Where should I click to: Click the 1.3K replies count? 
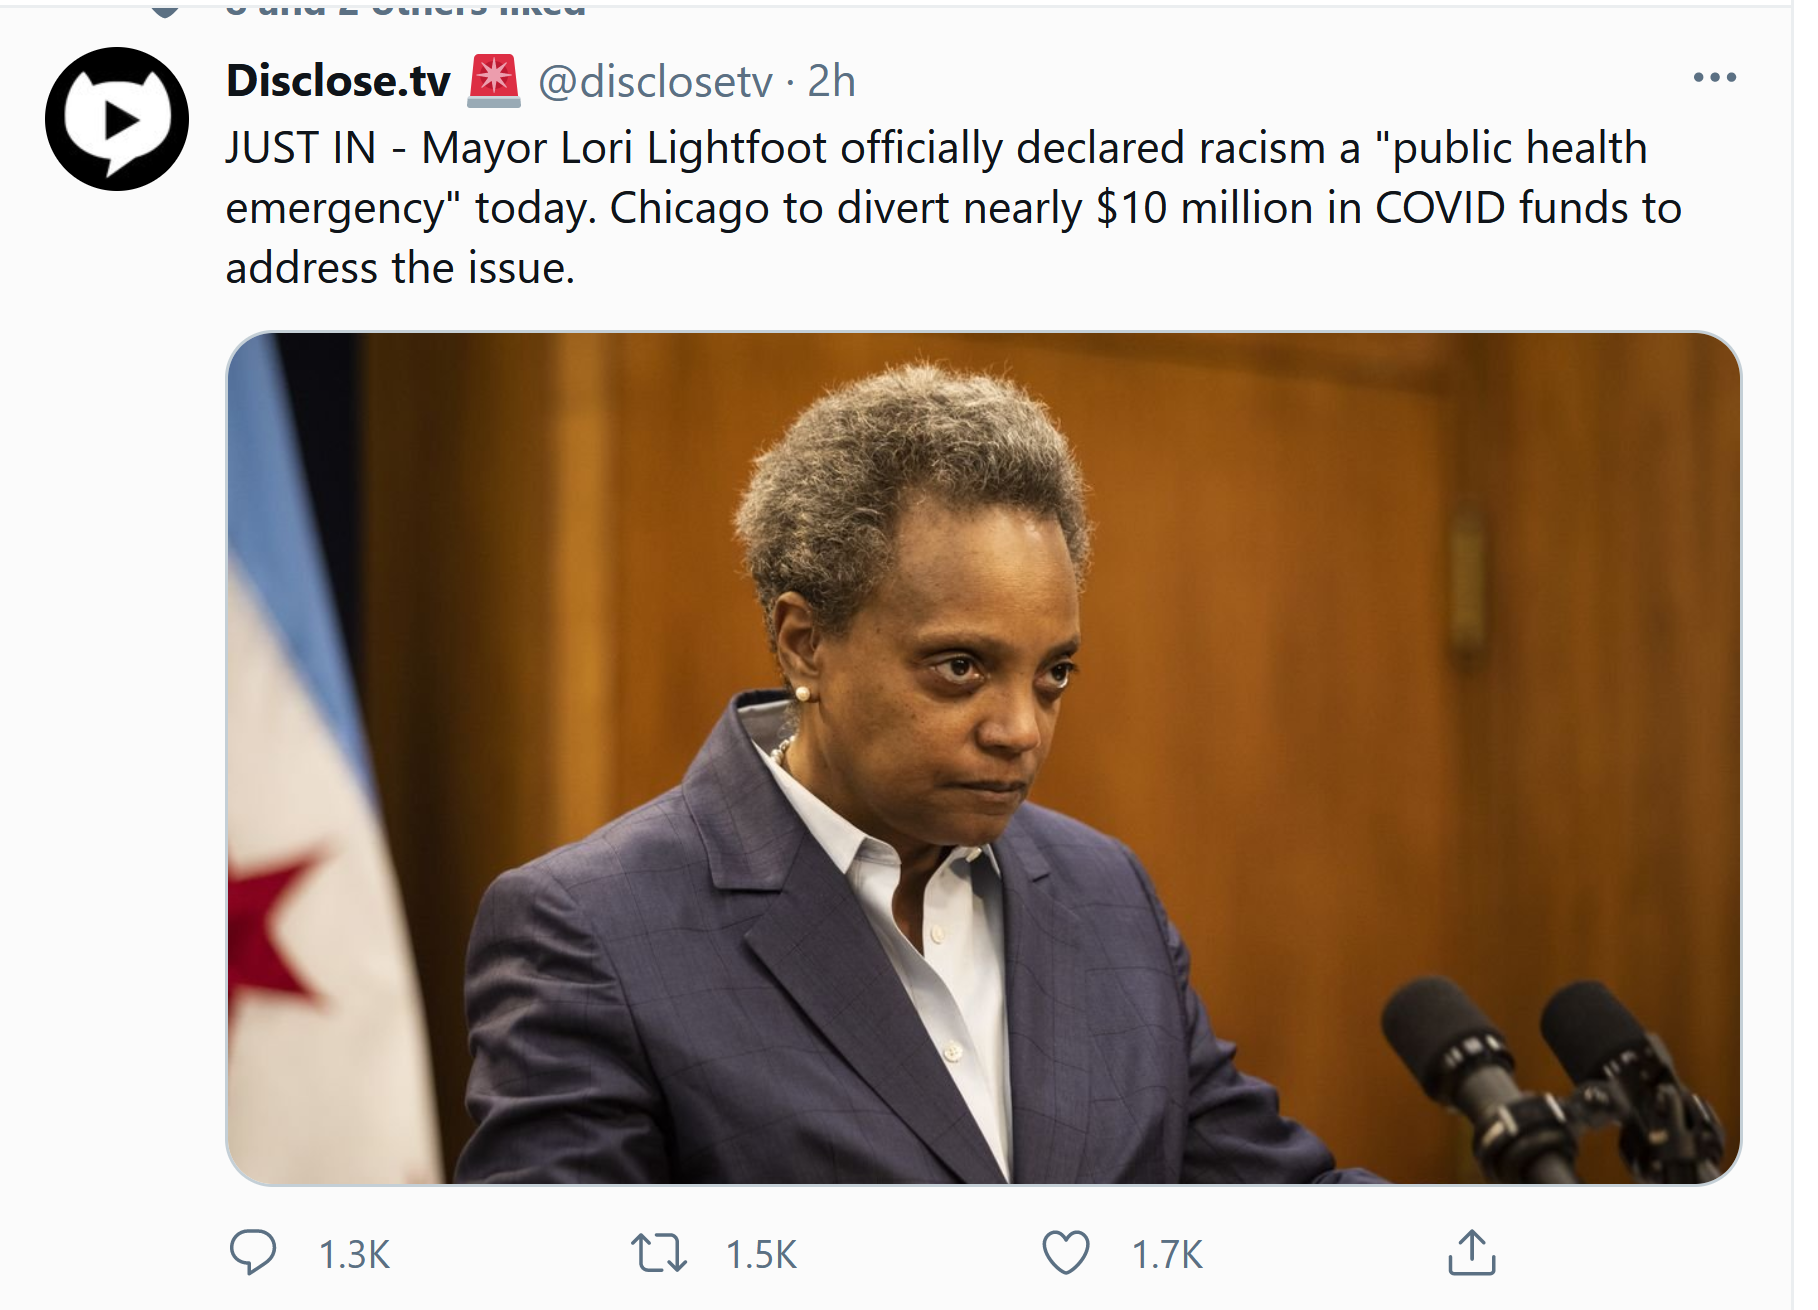[354, 1254]
